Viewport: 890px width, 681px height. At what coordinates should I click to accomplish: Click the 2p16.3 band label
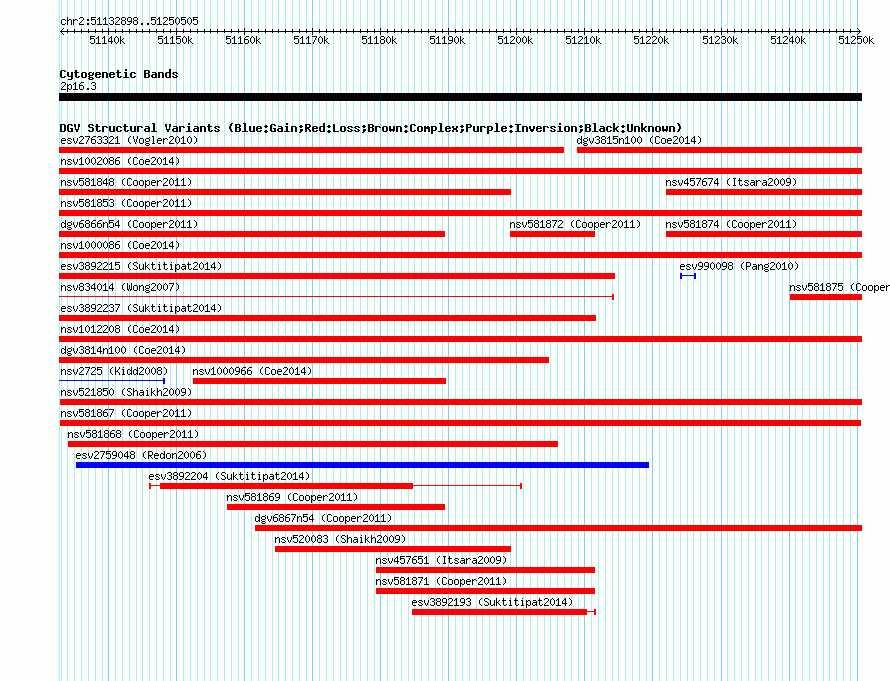(x=78, y=86)
